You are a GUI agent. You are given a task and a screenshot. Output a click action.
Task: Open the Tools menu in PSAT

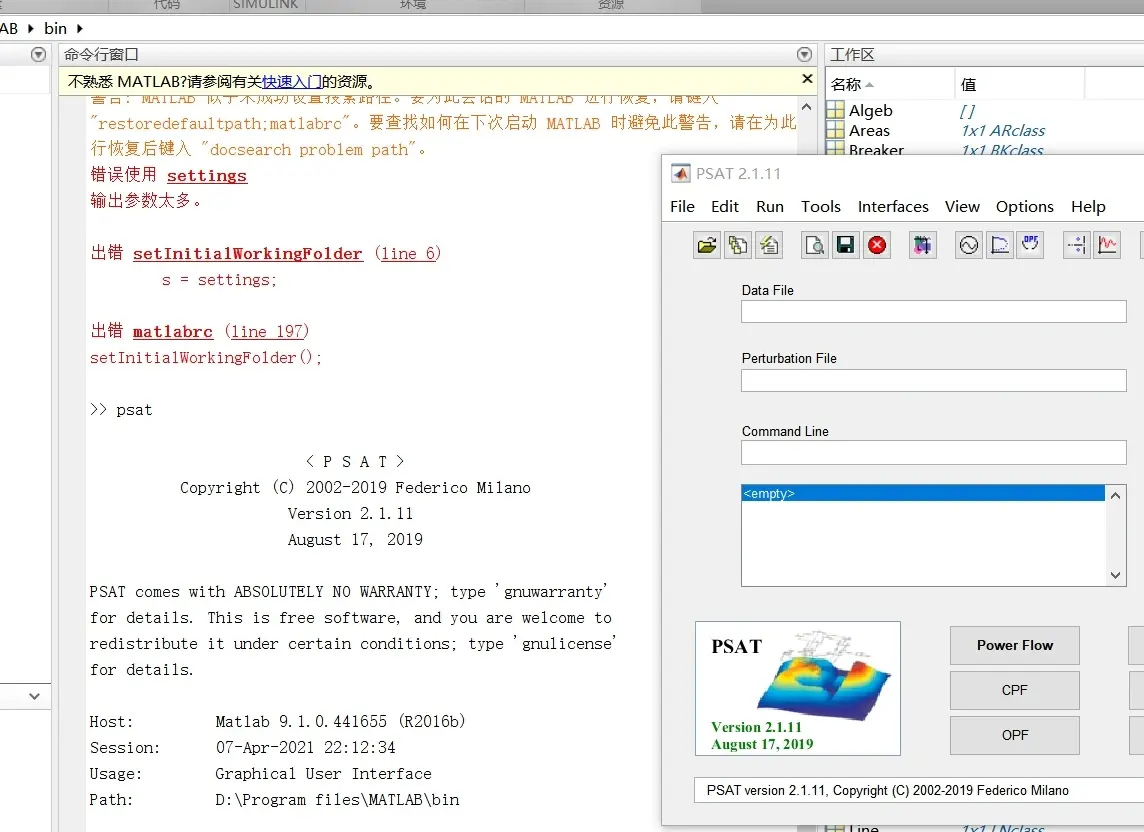[821, 207]
